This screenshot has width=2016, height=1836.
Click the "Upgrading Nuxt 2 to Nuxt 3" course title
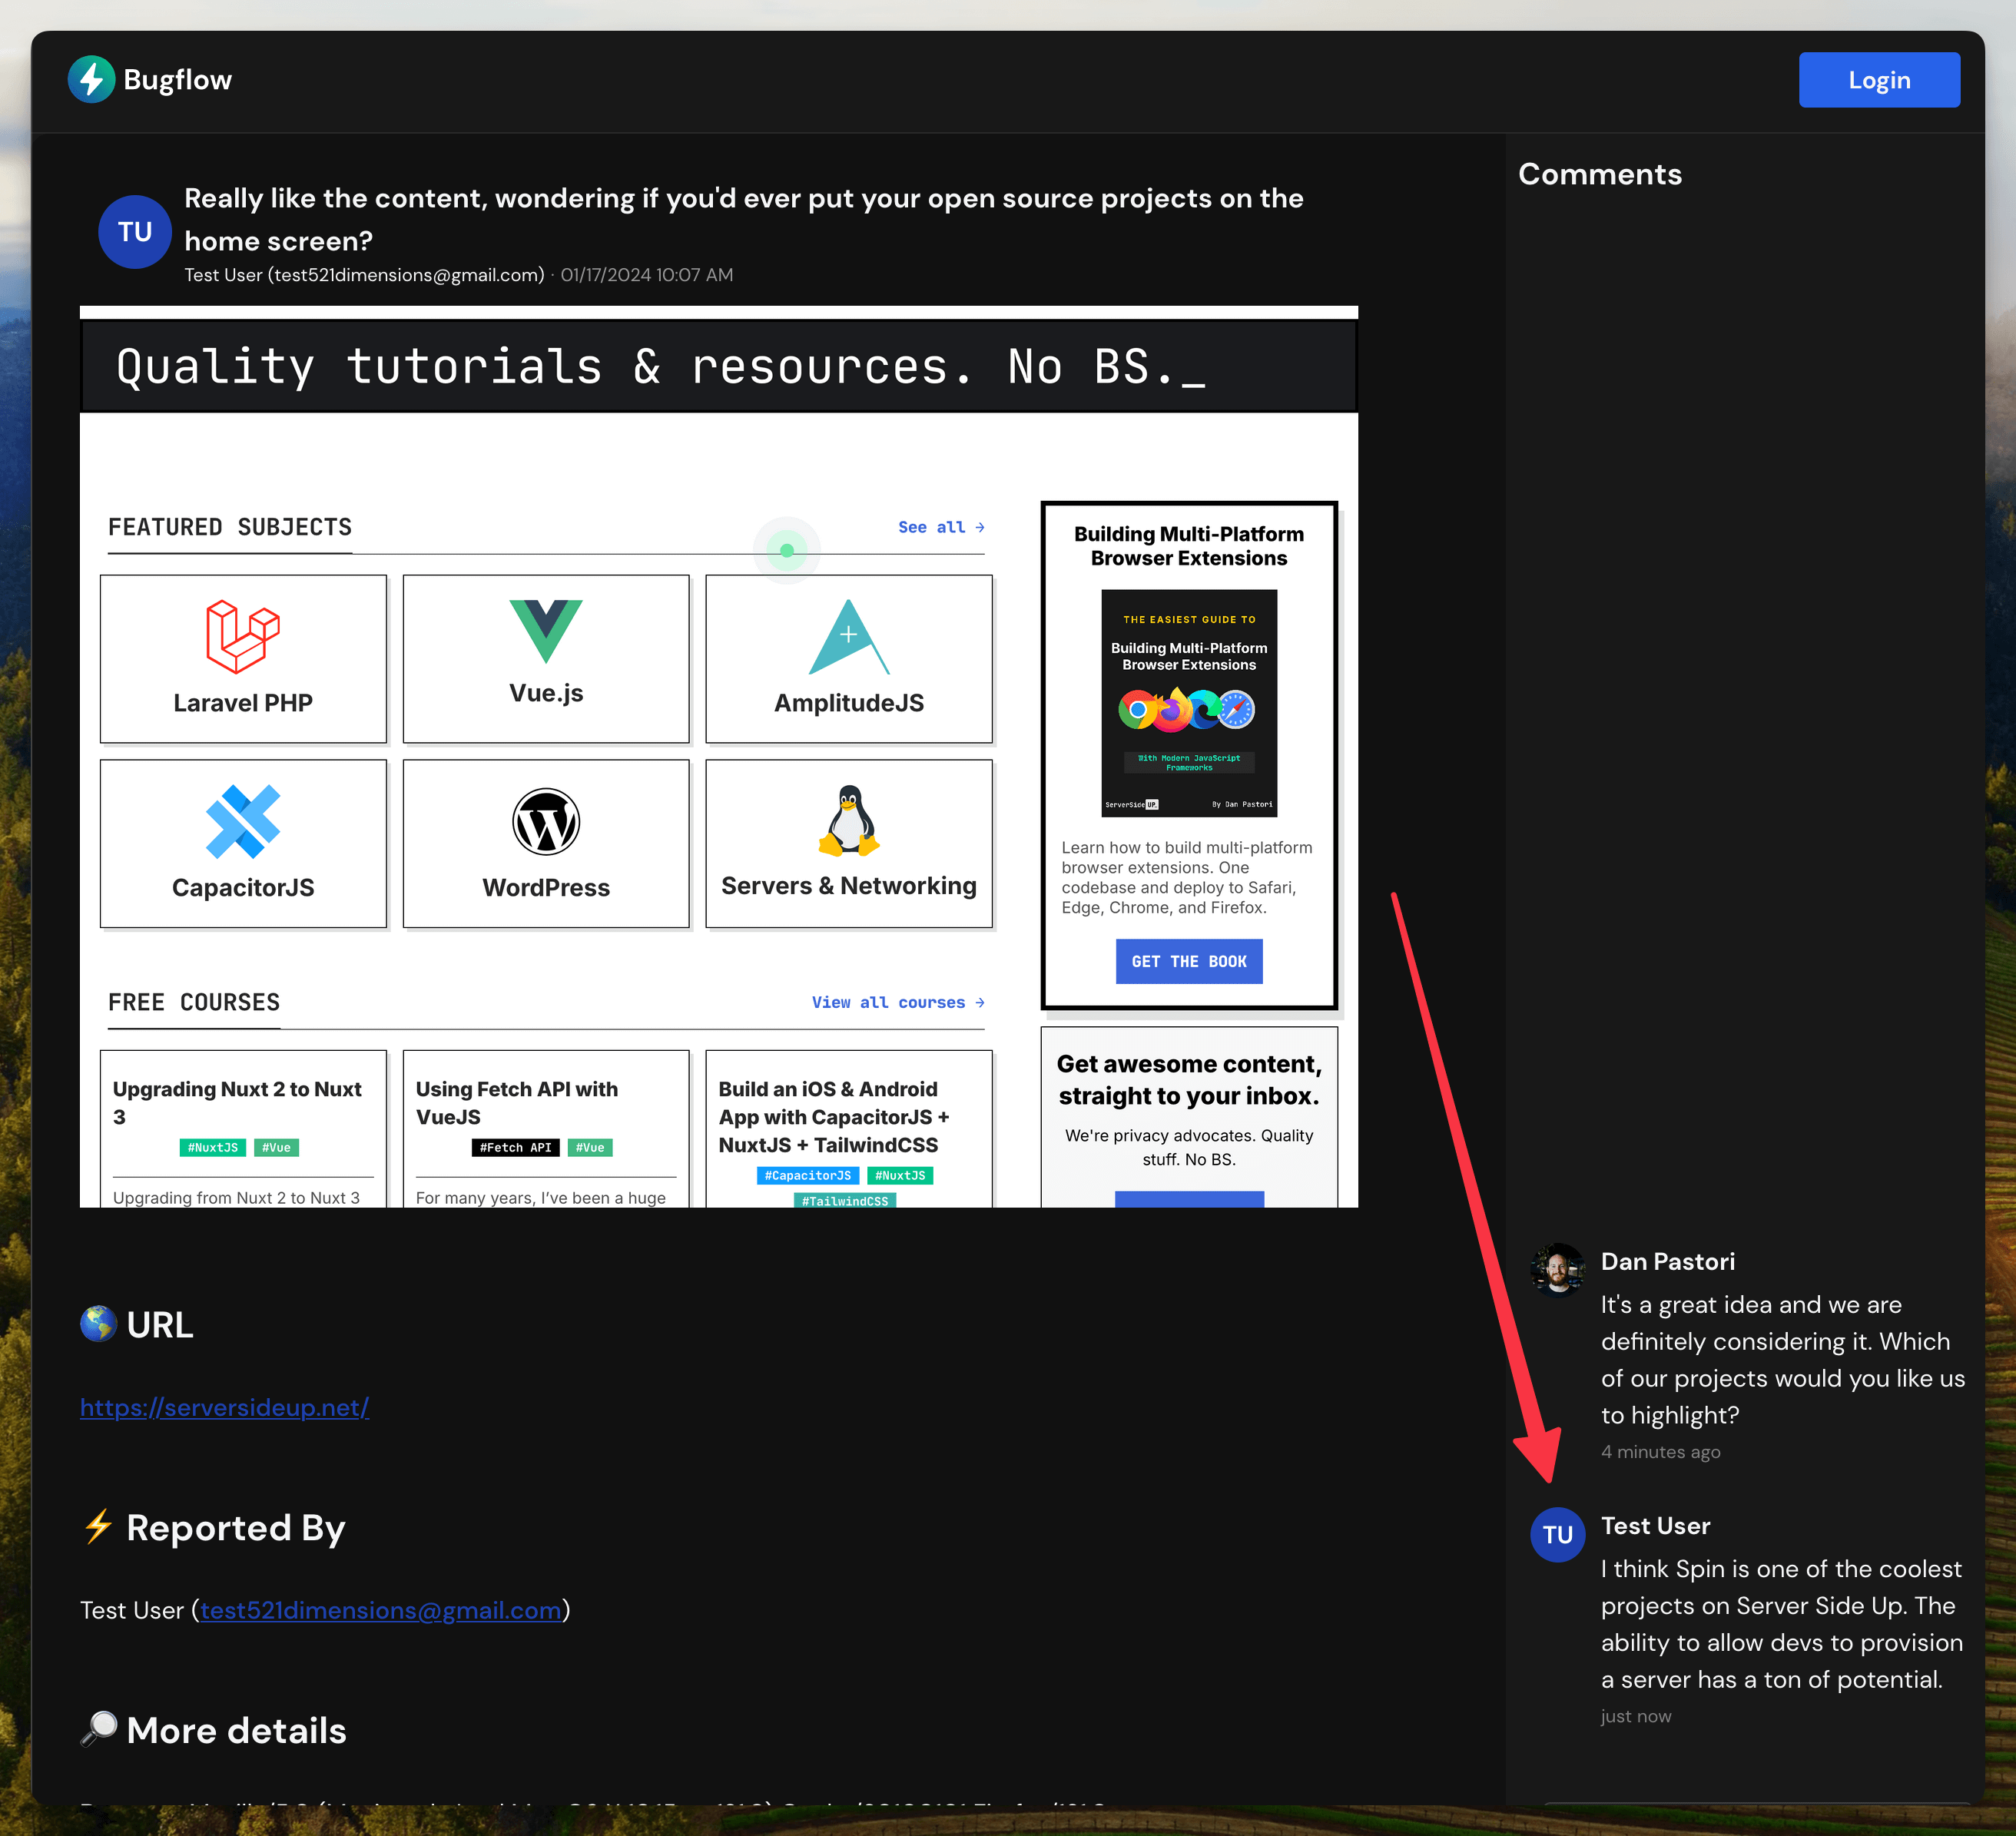[238, 1103]
